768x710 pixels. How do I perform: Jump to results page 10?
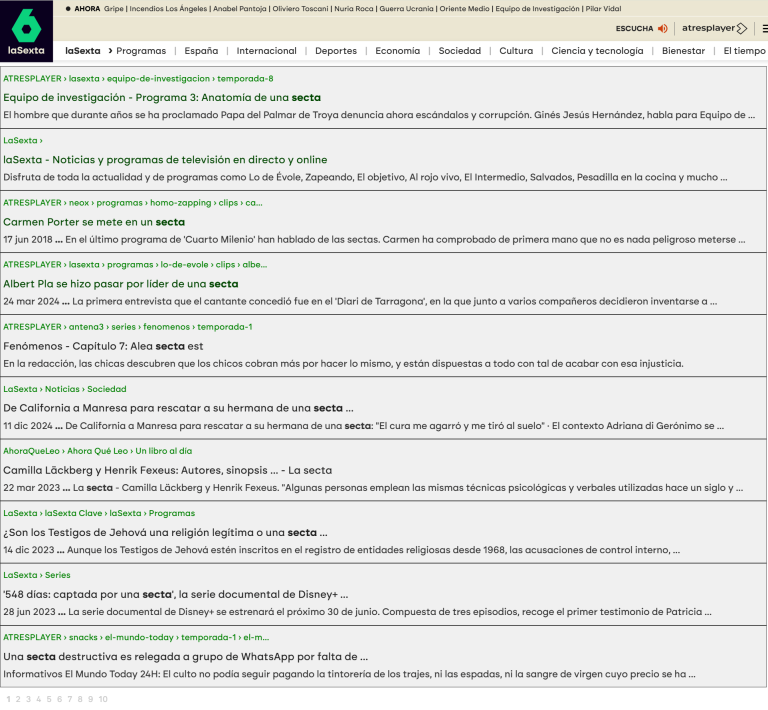coord(103,699)
